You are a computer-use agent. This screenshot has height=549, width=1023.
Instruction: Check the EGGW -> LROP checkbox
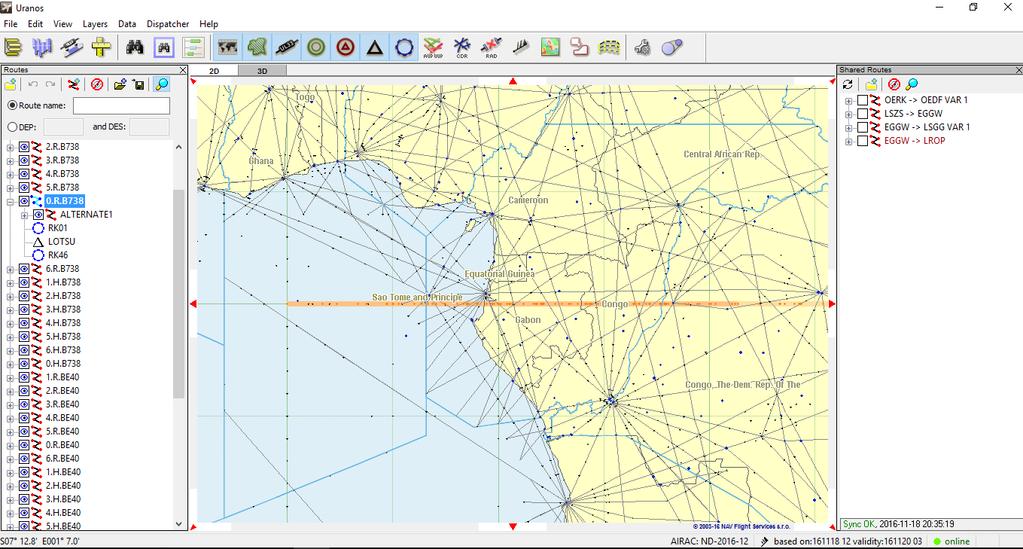click(862, 141)
